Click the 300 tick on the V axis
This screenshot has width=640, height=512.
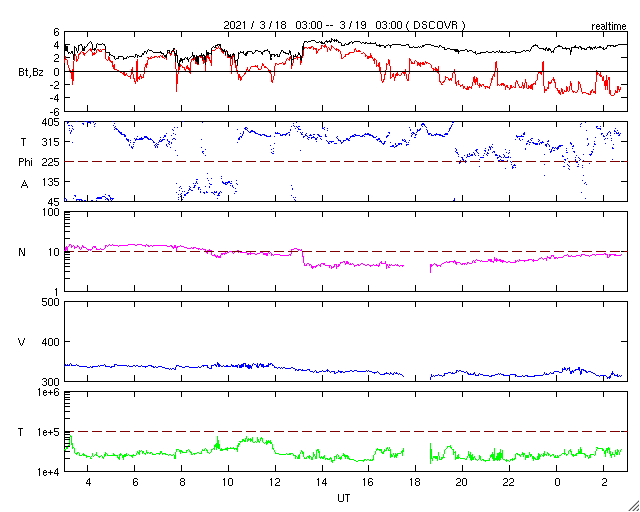tap(51, 382)
